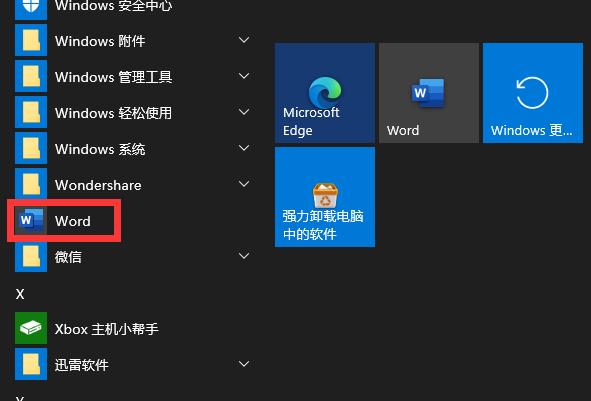Expand Windows 附件 with its chevron
Screen dimensions: 591x401
click(x=244, y=40)
